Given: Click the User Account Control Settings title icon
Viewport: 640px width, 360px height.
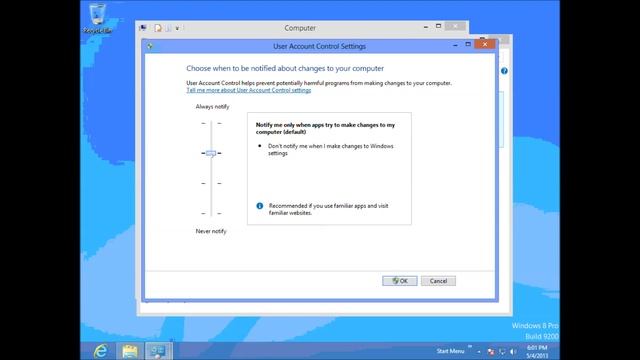Looking at the screenshot, I should [150, 46].
